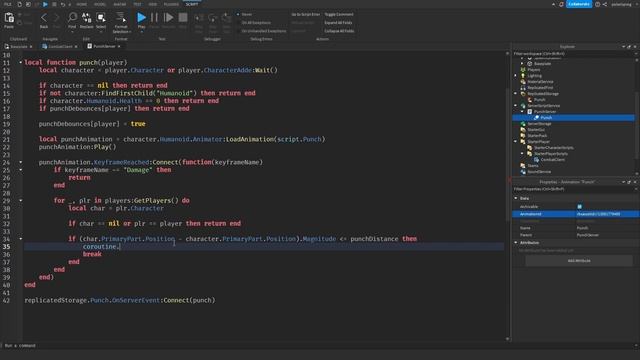This screenshot has height=360, width=640.
Task: Click Collapse All Folds
Action: [339, 31]
